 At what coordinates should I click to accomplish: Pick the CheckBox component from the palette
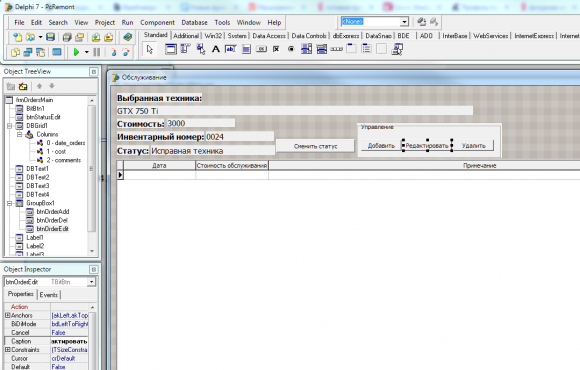pos(276,49)
